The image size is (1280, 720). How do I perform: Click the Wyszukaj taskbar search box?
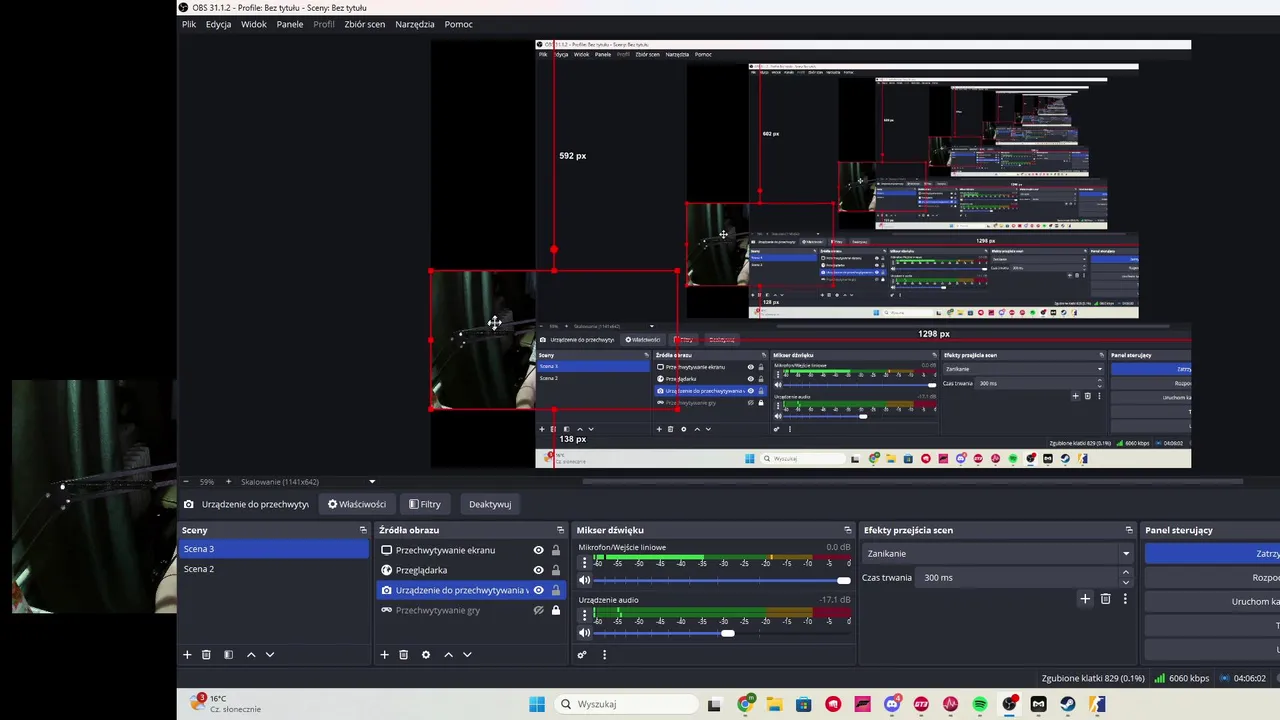coord(626,704)
